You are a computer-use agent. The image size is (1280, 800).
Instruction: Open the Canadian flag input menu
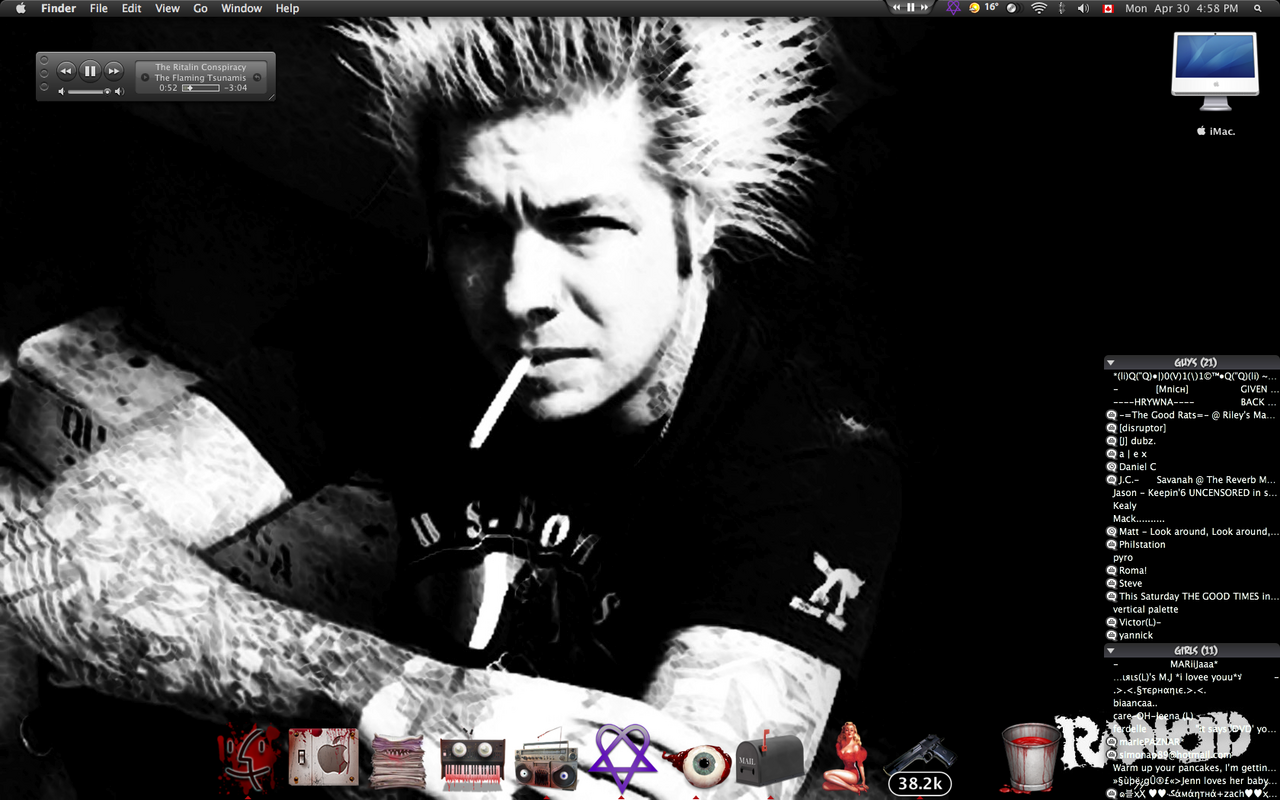[x=1108, y=8]
